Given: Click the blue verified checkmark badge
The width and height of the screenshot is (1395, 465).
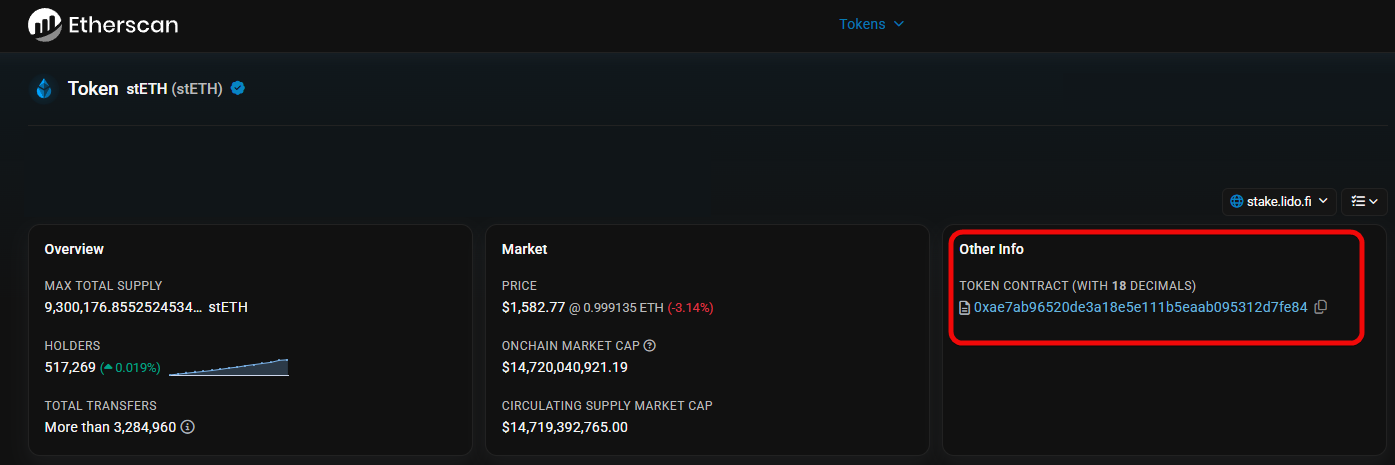Looking at the screenshot, I should (x=238, y=88).
